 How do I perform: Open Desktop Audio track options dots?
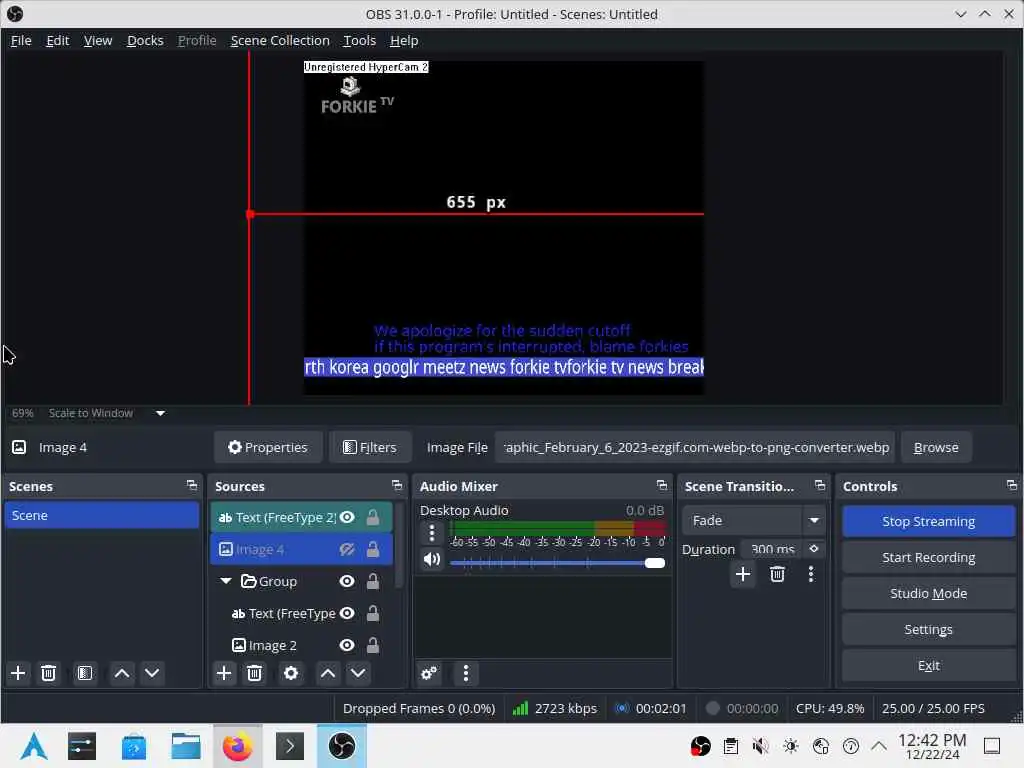click(432, 533)
